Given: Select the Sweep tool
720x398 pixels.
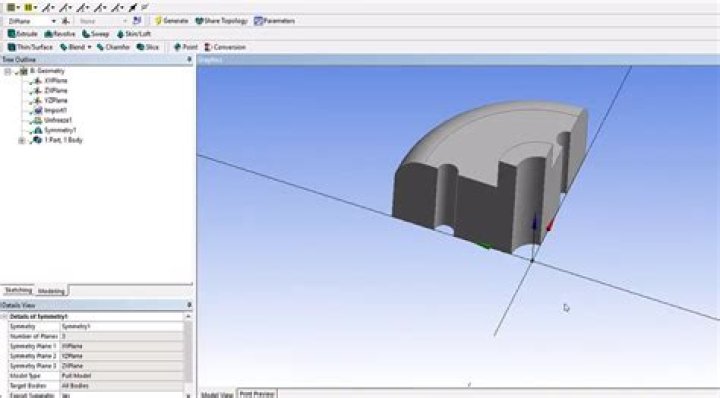Looking at the screenshot, I should (x=96, y=34).
